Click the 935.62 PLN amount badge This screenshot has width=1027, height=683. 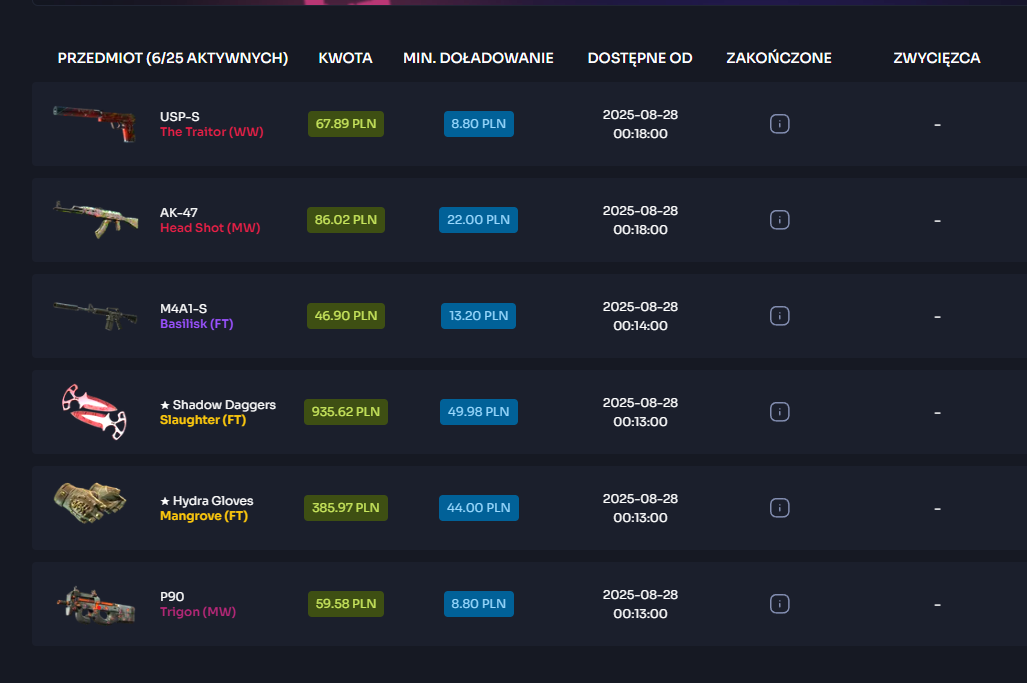pos(346,412)
